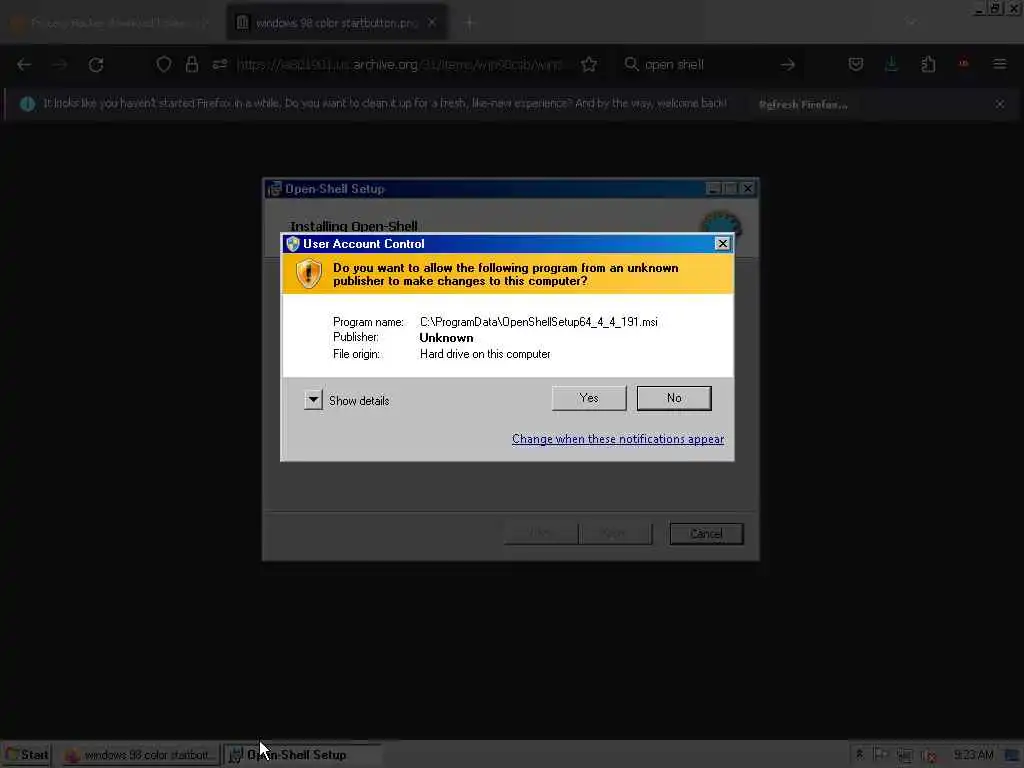The image size is (1024, 768).
Task: Click the 'Unknown' publisher text
Action: (x=446, y=338)
